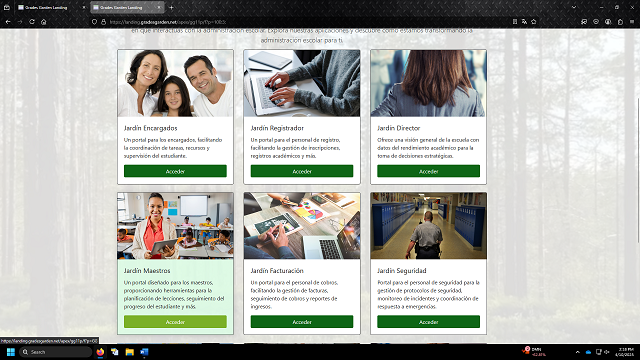The image size is (640, 360).
Task: Switch to the first Grades Garden Landing tab
Action: pyautogui.click(x=51, y=7)
